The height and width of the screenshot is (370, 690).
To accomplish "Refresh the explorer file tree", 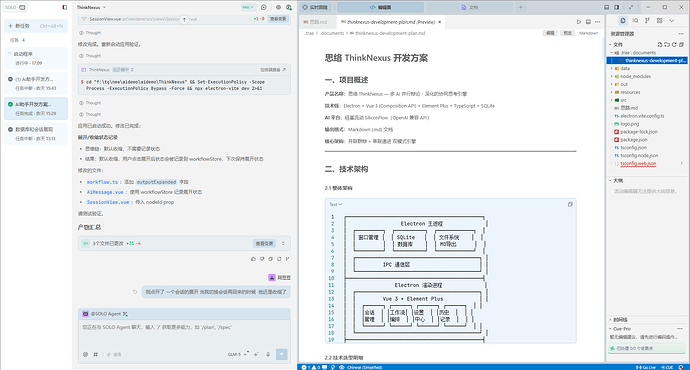I will [x=674, y=44].
